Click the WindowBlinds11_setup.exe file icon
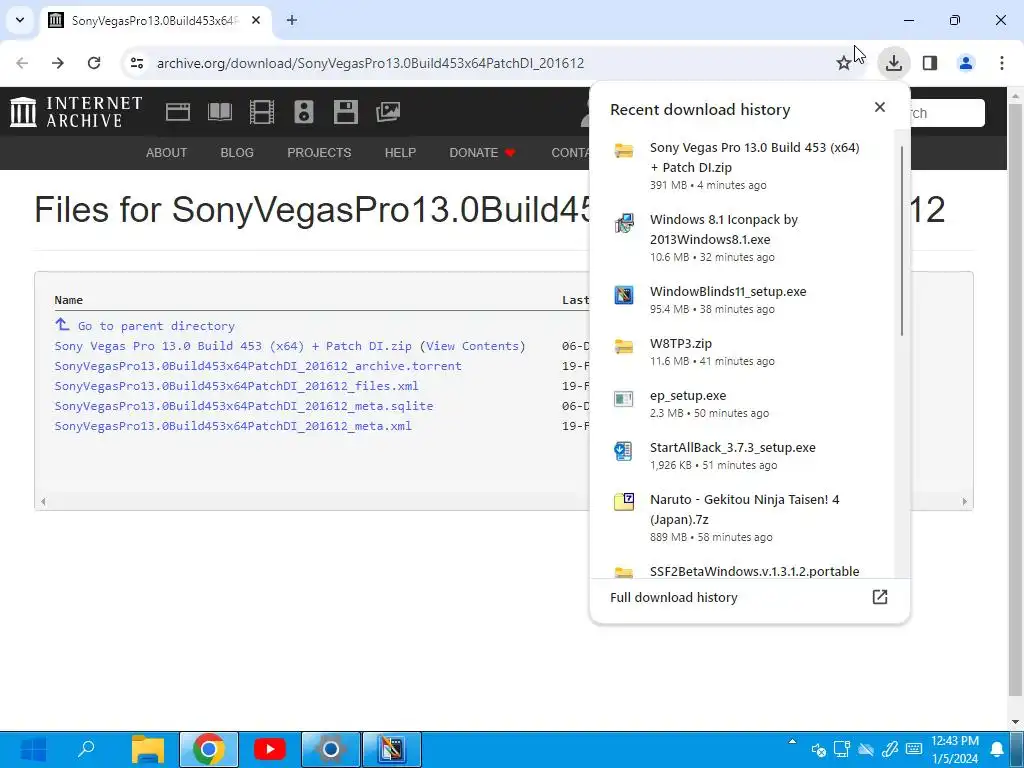Screen dimensions: 1024x768 [624, 295]
